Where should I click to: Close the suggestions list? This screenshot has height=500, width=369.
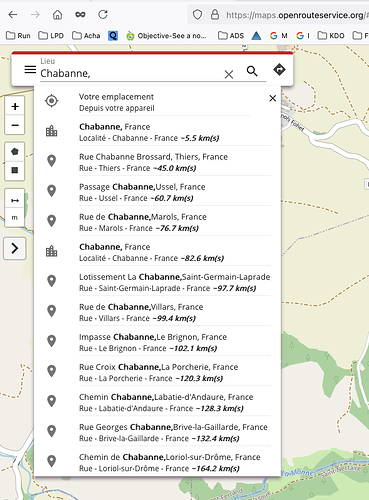click(x=273, y=98)
